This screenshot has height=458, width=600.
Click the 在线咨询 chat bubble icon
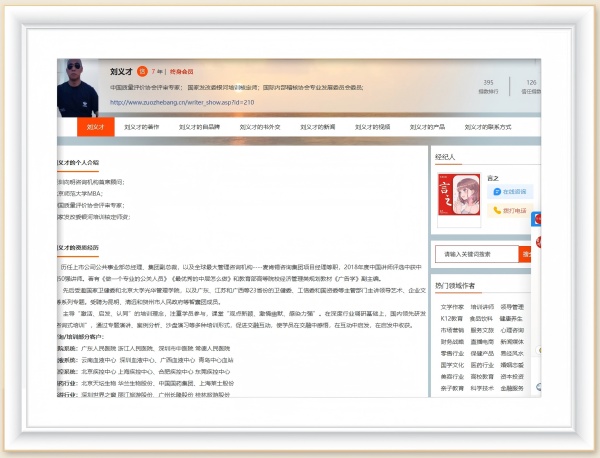point(496,191)
